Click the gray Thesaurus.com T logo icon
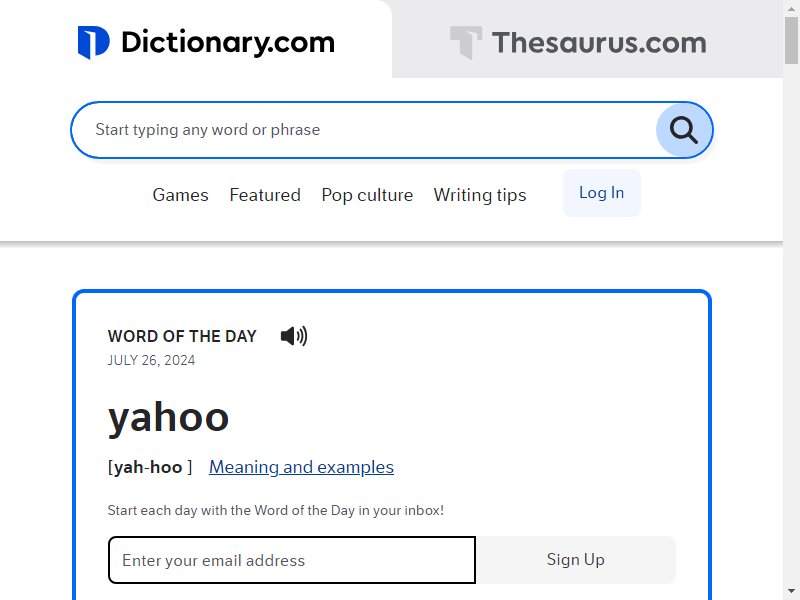The image size is (800, 600). (465, 43)
